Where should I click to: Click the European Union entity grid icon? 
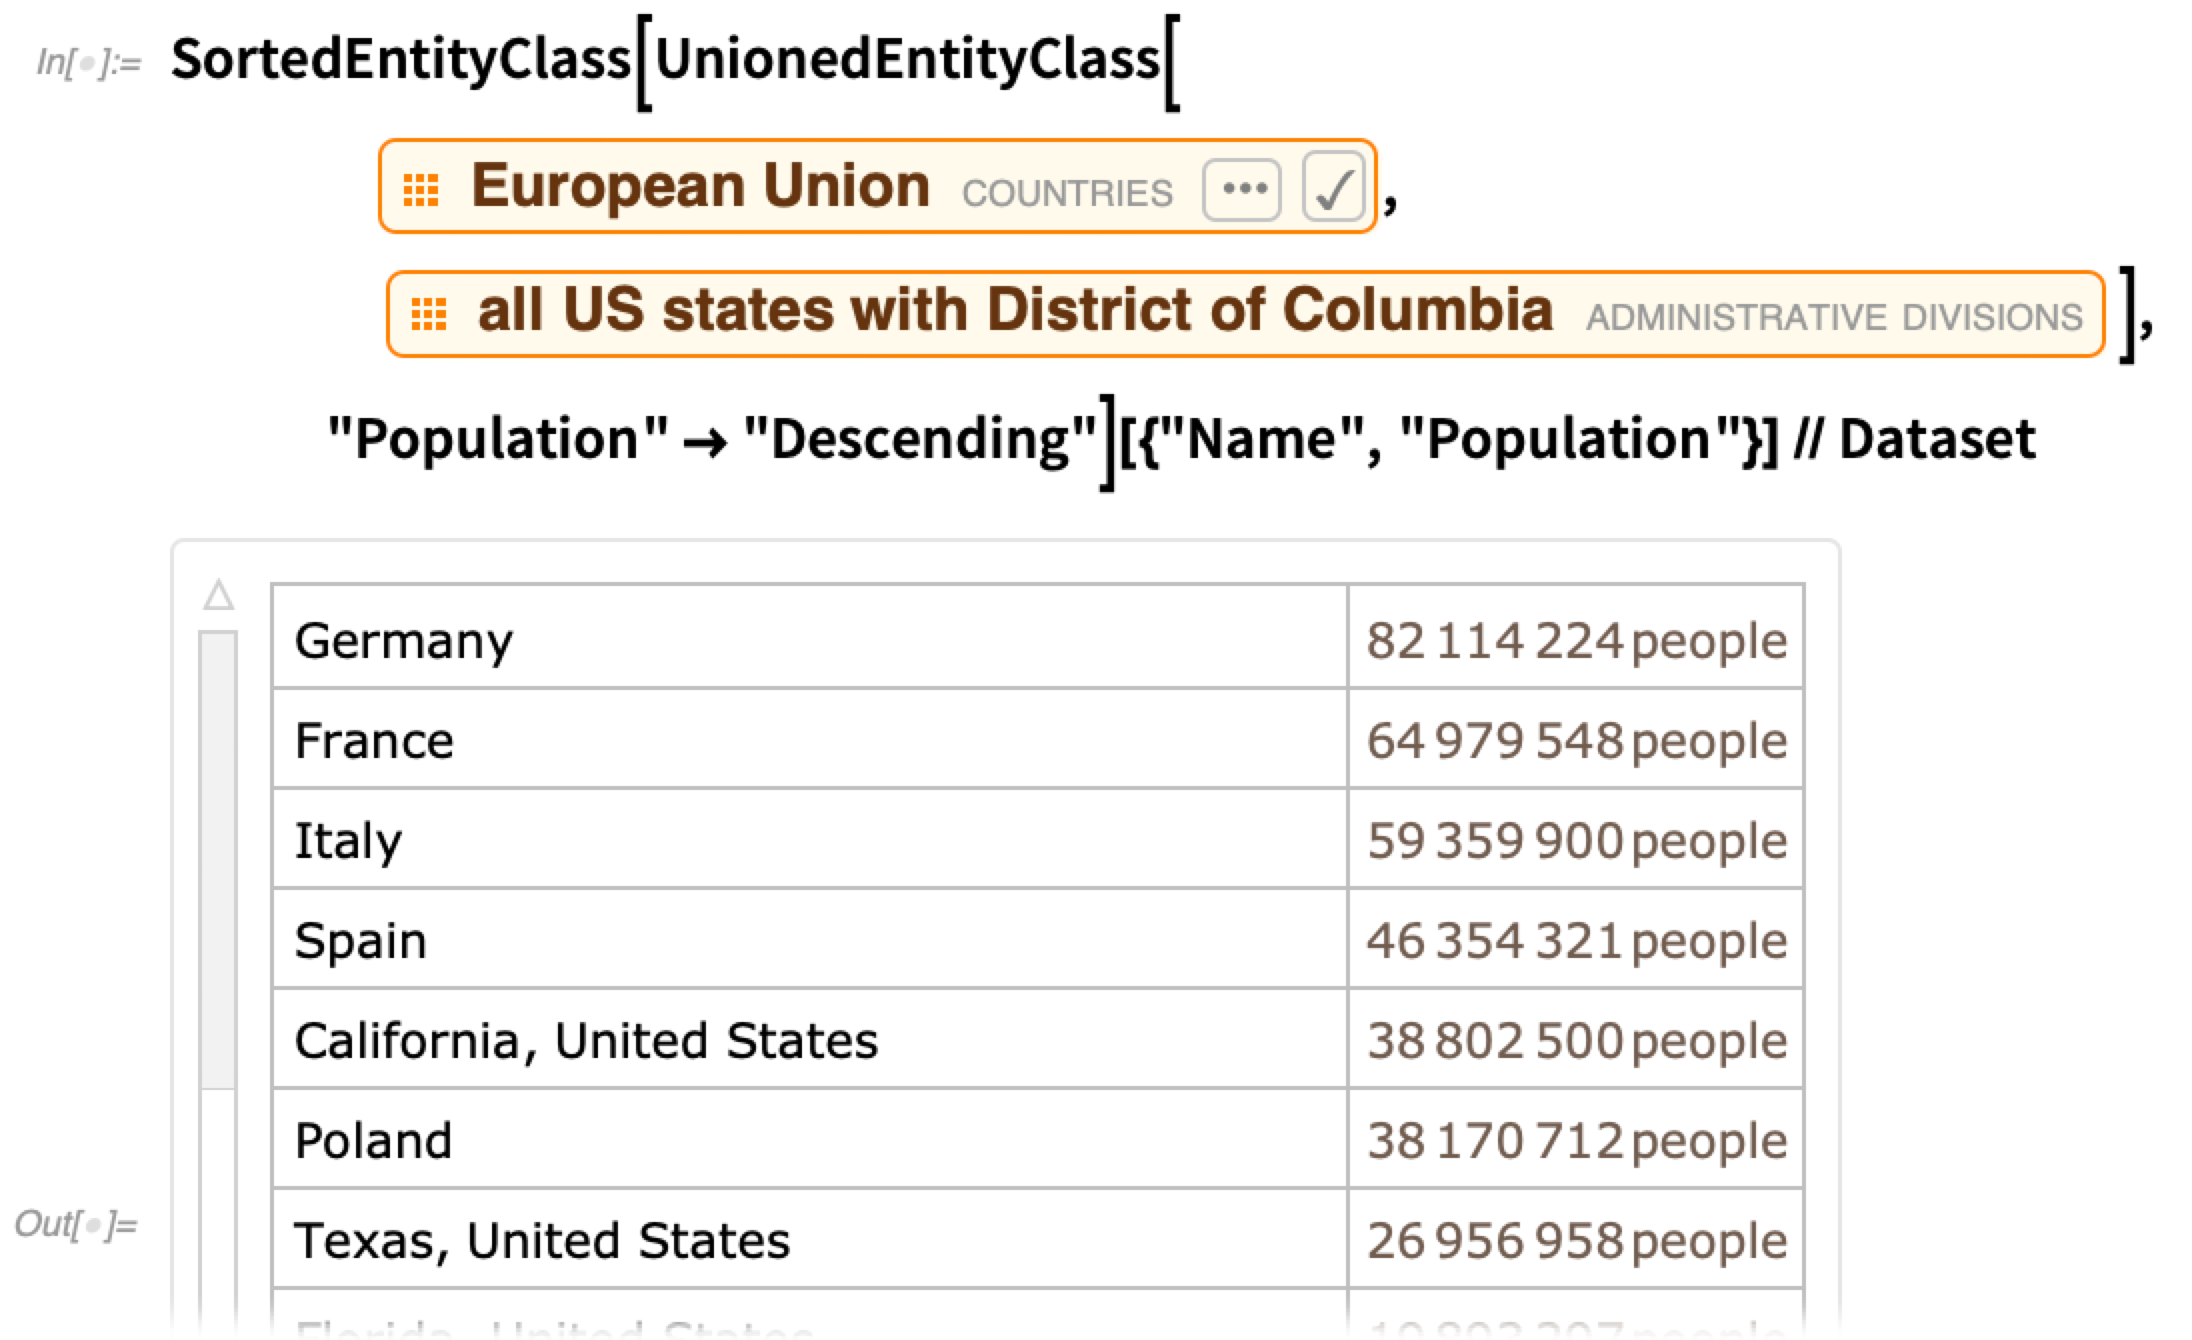click(x=421, y=189)
